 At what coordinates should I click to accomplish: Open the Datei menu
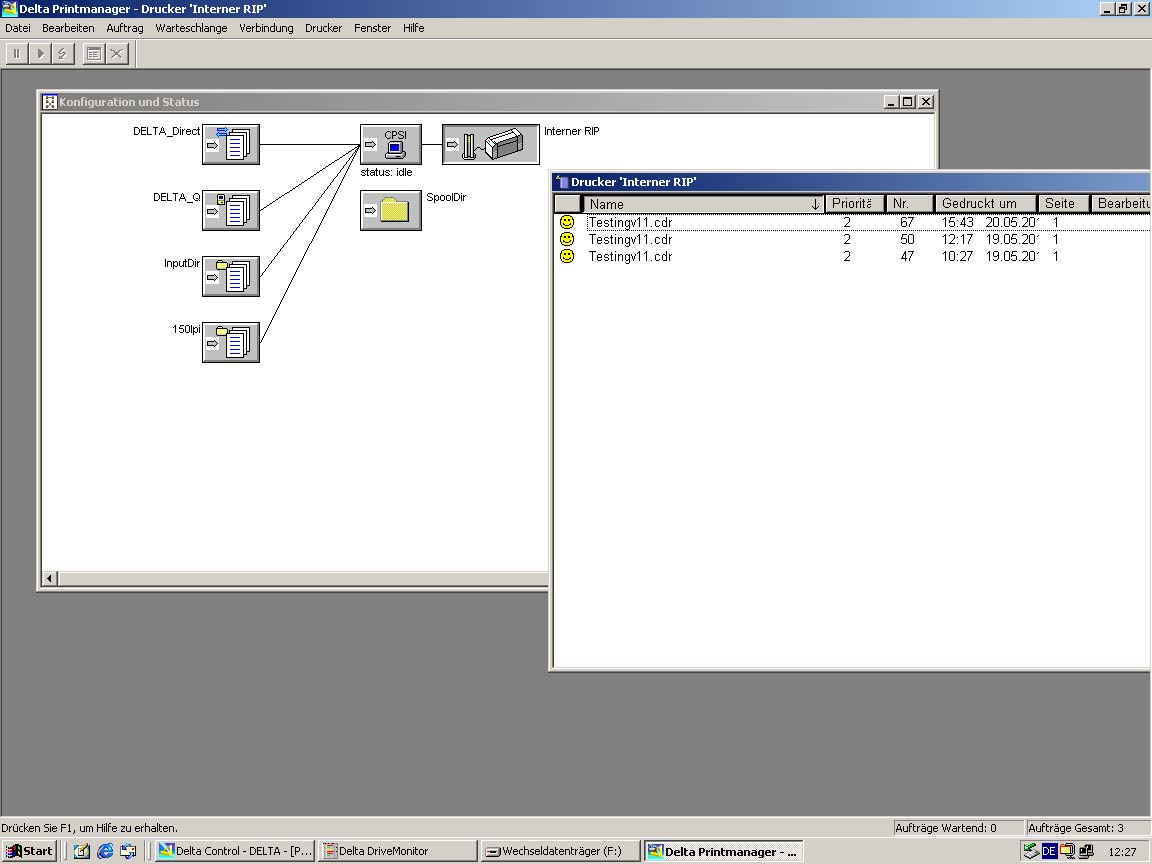[18, 28]
